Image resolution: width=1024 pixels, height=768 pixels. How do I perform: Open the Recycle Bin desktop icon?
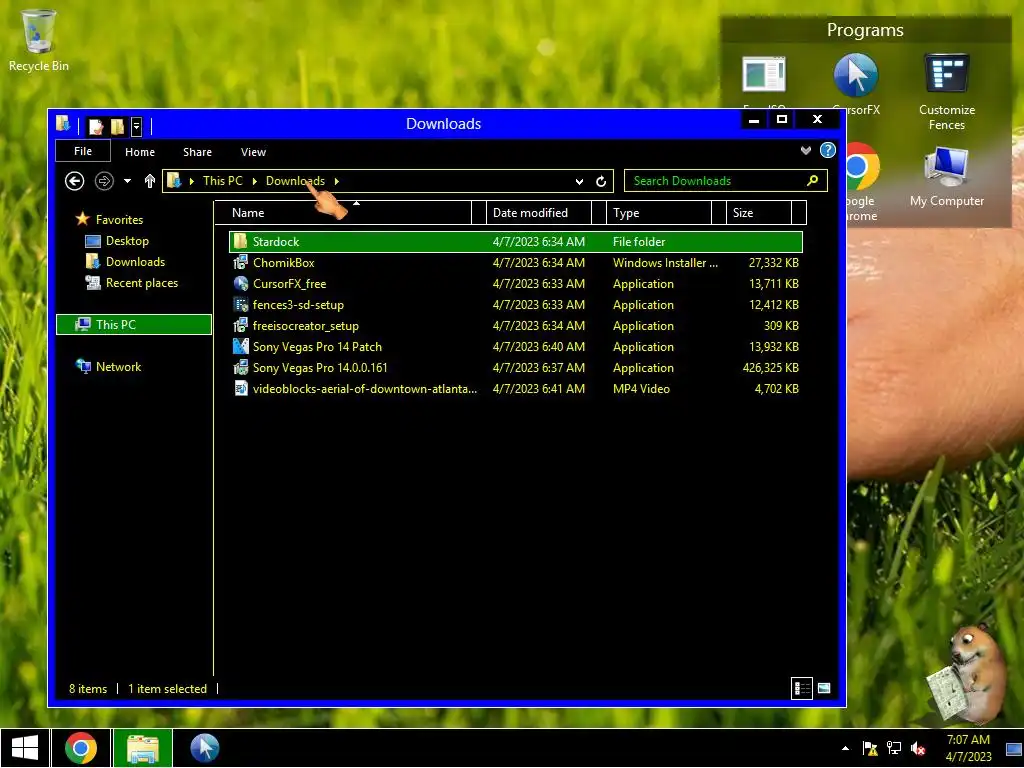(39, 40)
